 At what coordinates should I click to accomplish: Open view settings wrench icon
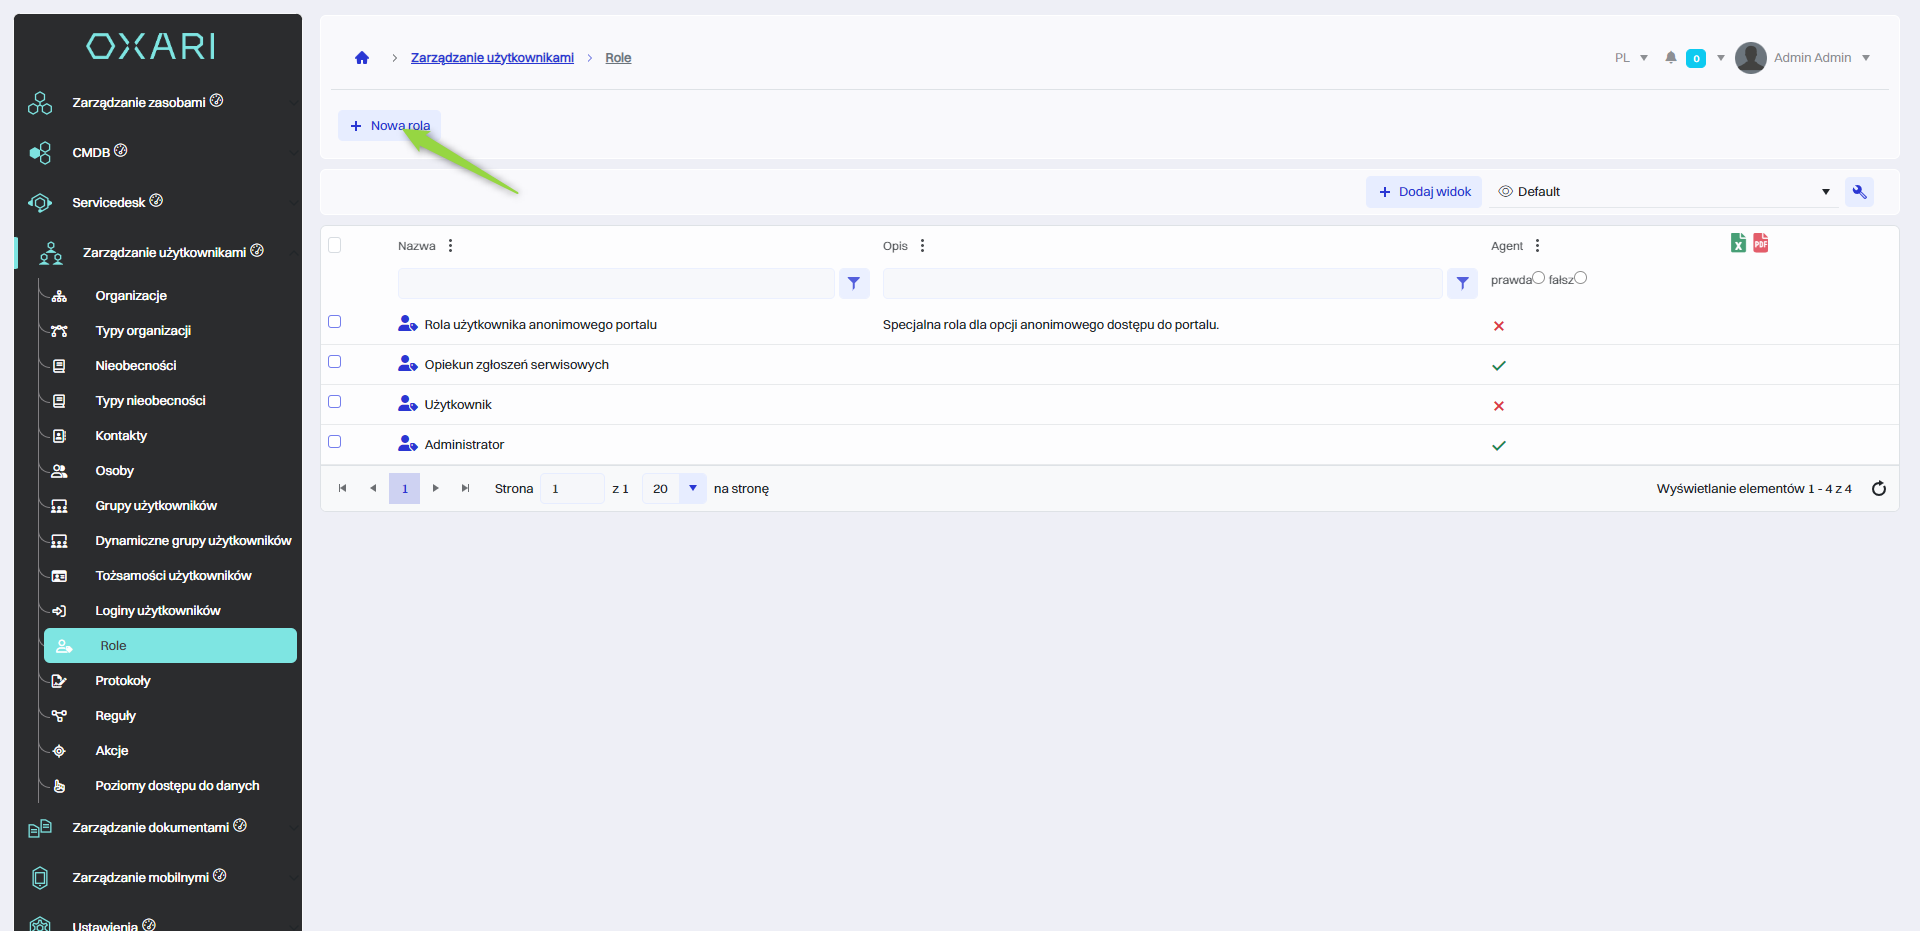tap(1859, 192)
